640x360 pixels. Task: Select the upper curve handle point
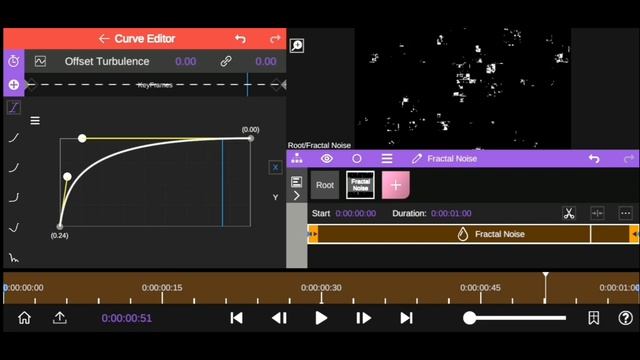click(82, 138)
